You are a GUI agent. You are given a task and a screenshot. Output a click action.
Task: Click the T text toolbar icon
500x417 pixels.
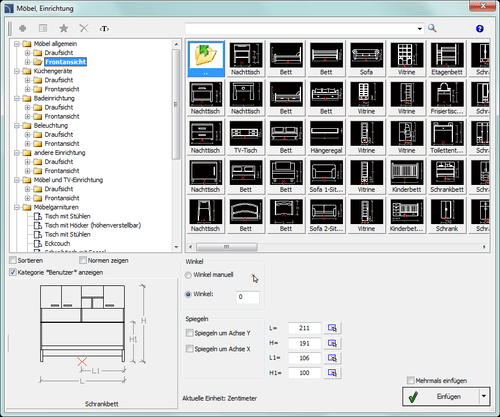(x=104, y=29)
